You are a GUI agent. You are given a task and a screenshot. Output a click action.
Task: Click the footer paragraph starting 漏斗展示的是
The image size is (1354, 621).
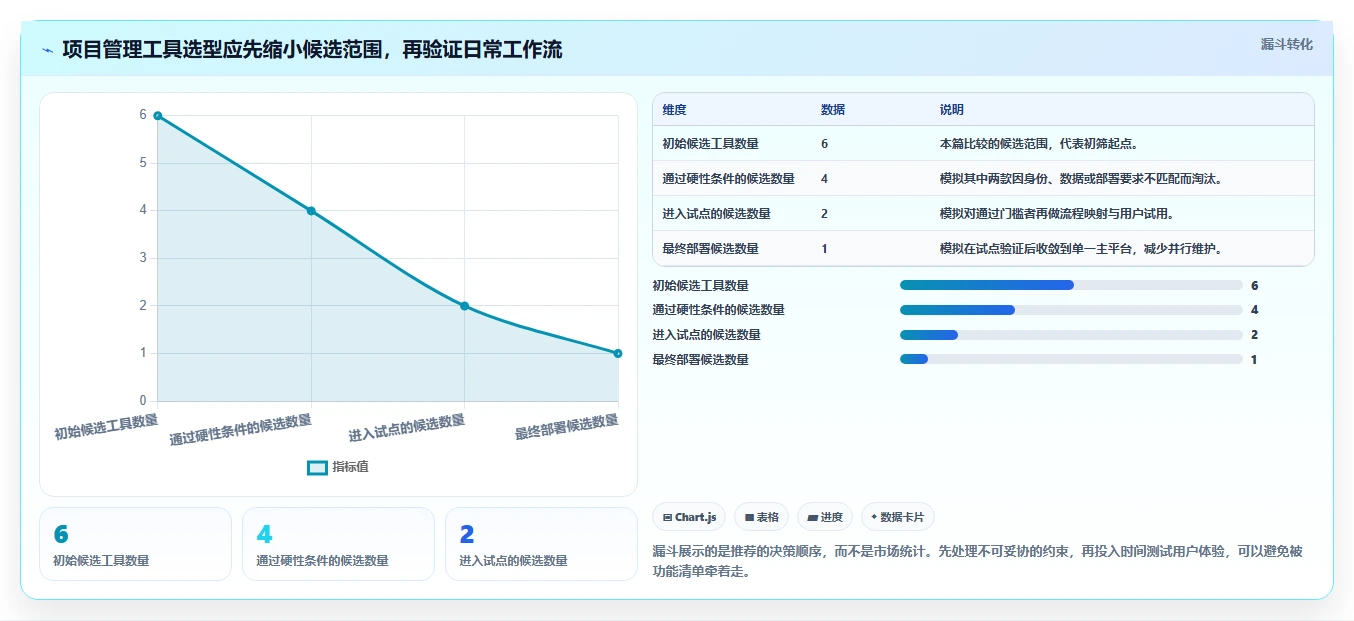[977, 561]
